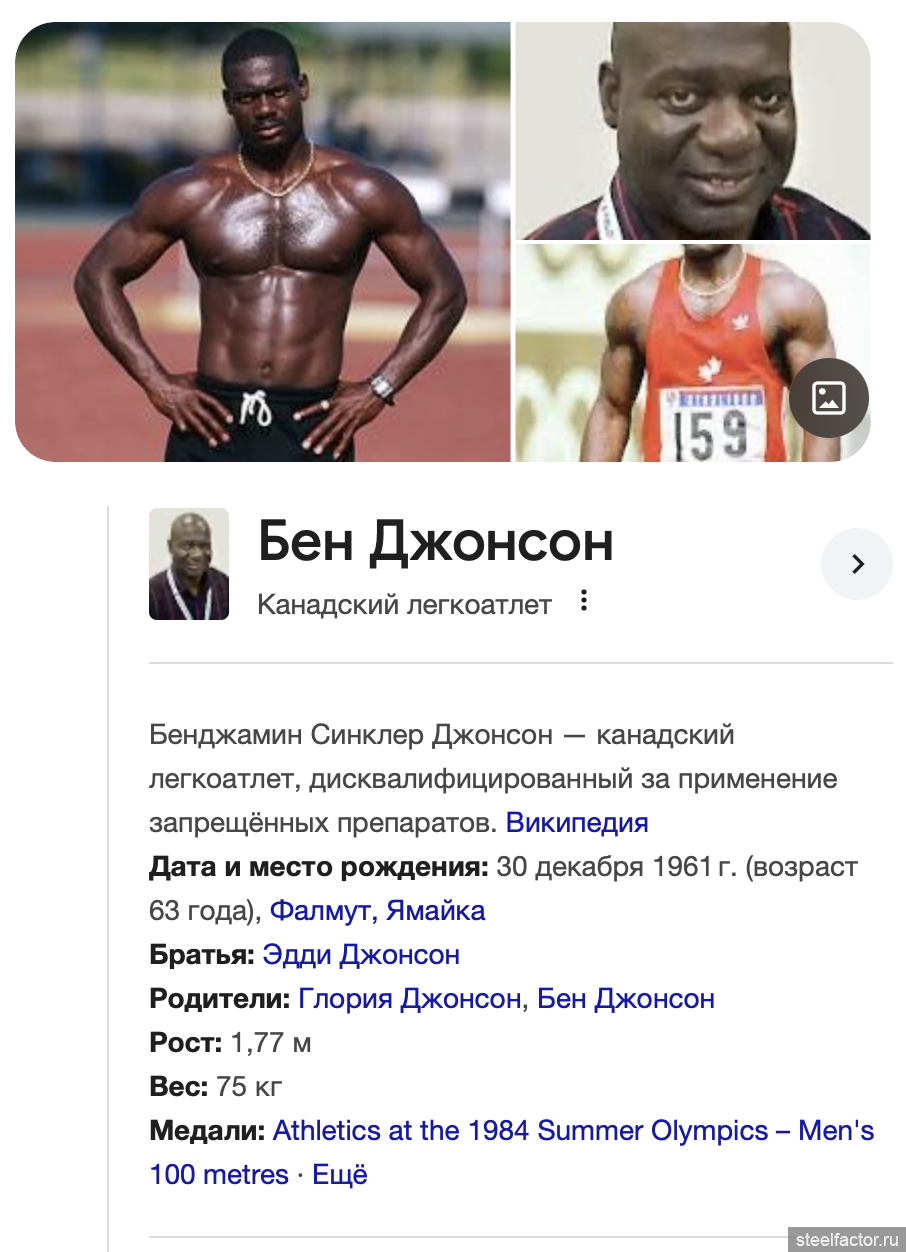
Task: Expand panel with right chevron arrow
Action: tap(857, 564)
